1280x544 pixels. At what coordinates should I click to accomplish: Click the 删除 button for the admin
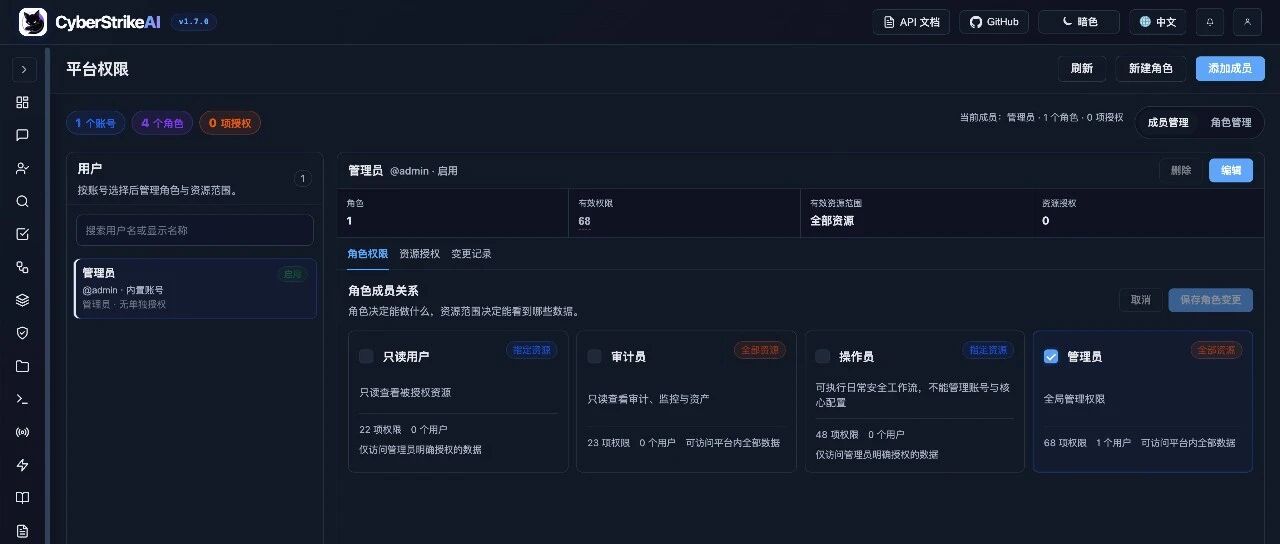(1181, 171)
